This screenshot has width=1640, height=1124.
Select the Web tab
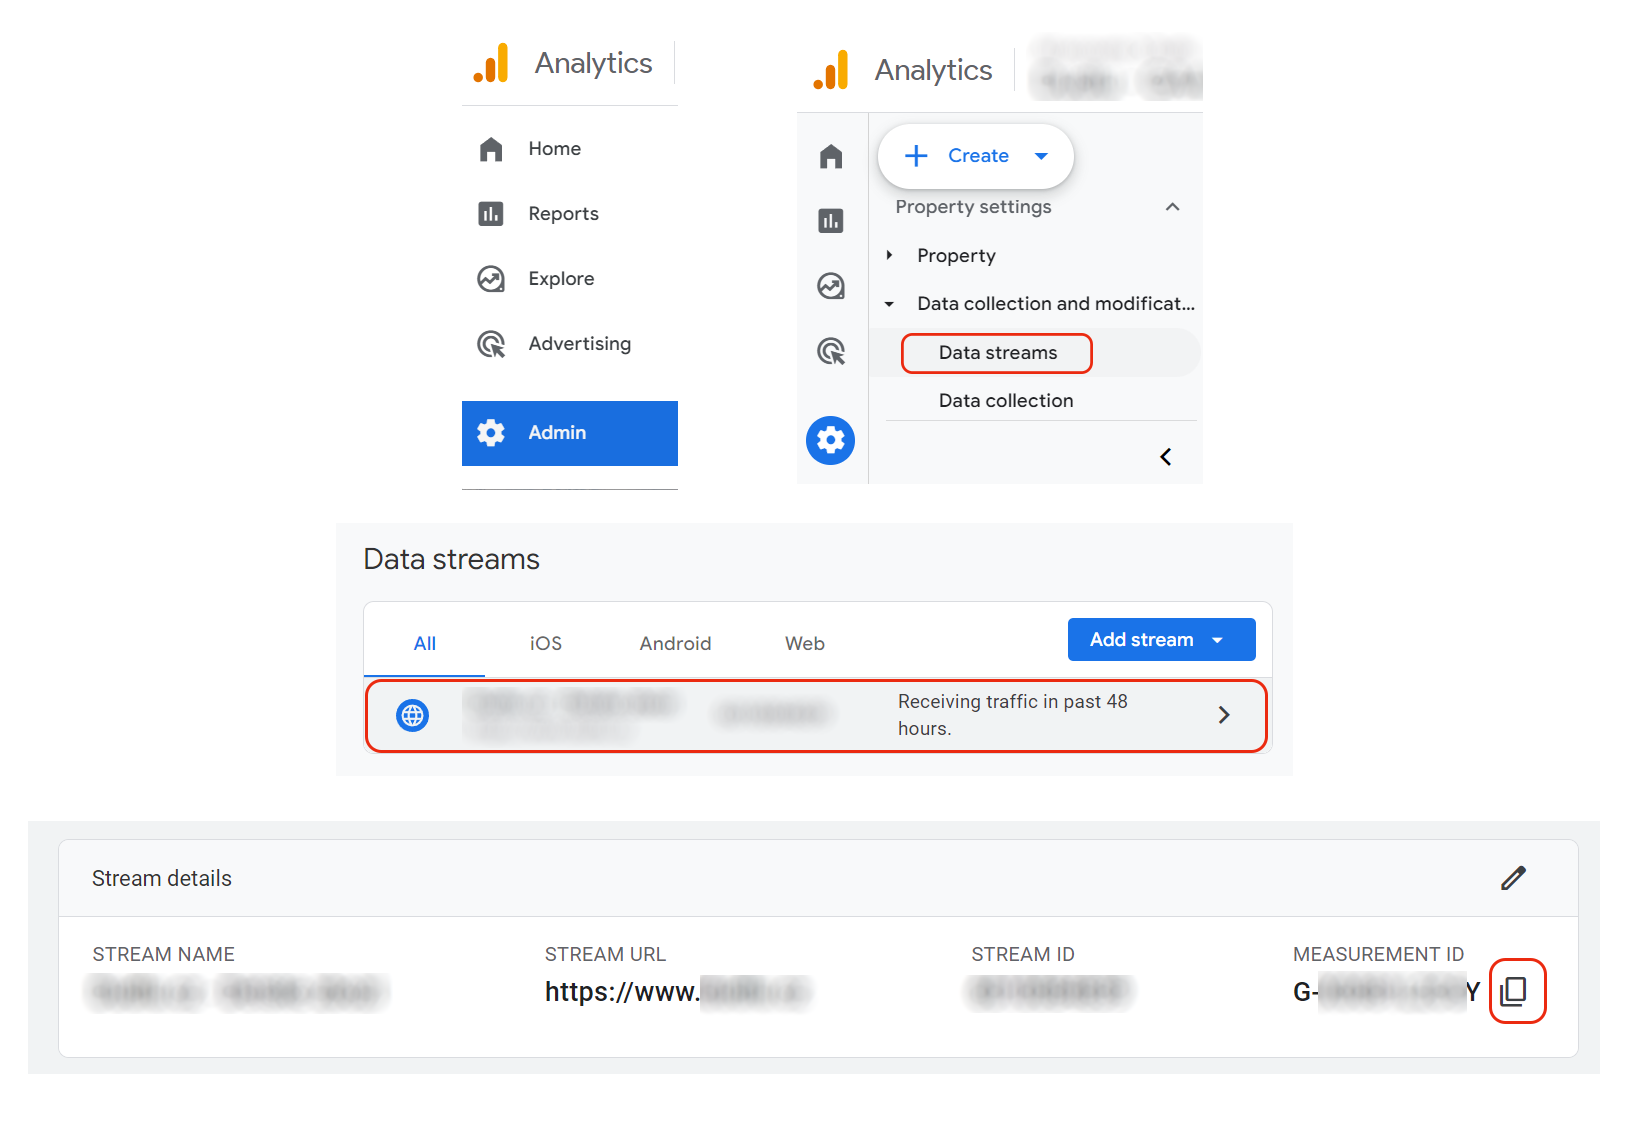pos(804,643)
